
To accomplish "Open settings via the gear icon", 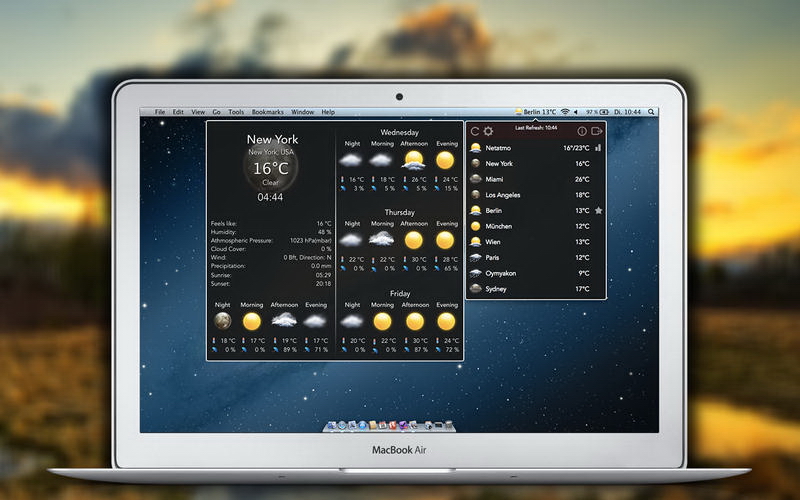I will pyautogui.click(x=488, y=131).
